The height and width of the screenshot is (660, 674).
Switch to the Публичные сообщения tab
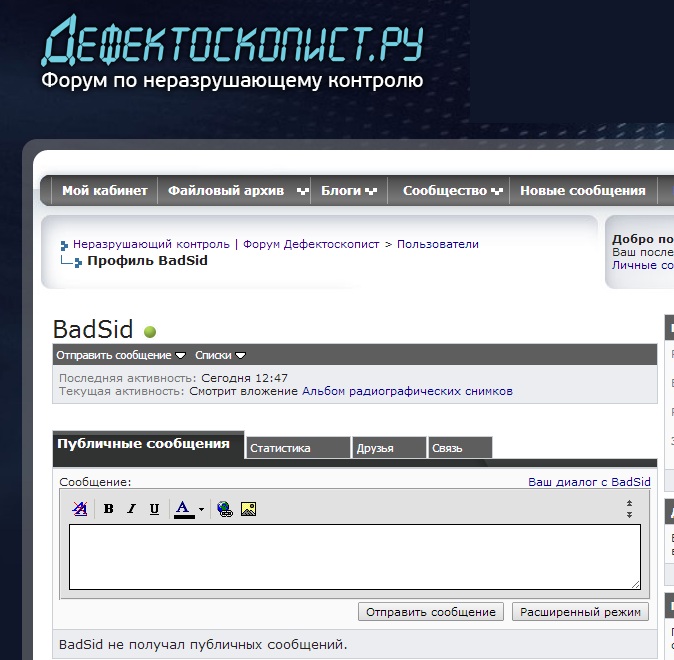pyautogui.click(x=148, y=444)
